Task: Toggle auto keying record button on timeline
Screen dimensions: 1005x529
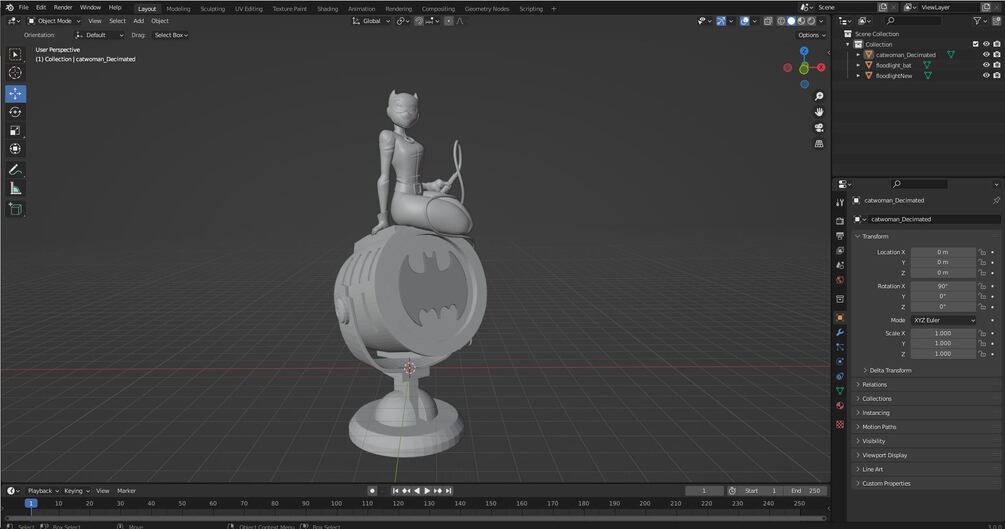Action: (x=372, y=491)
